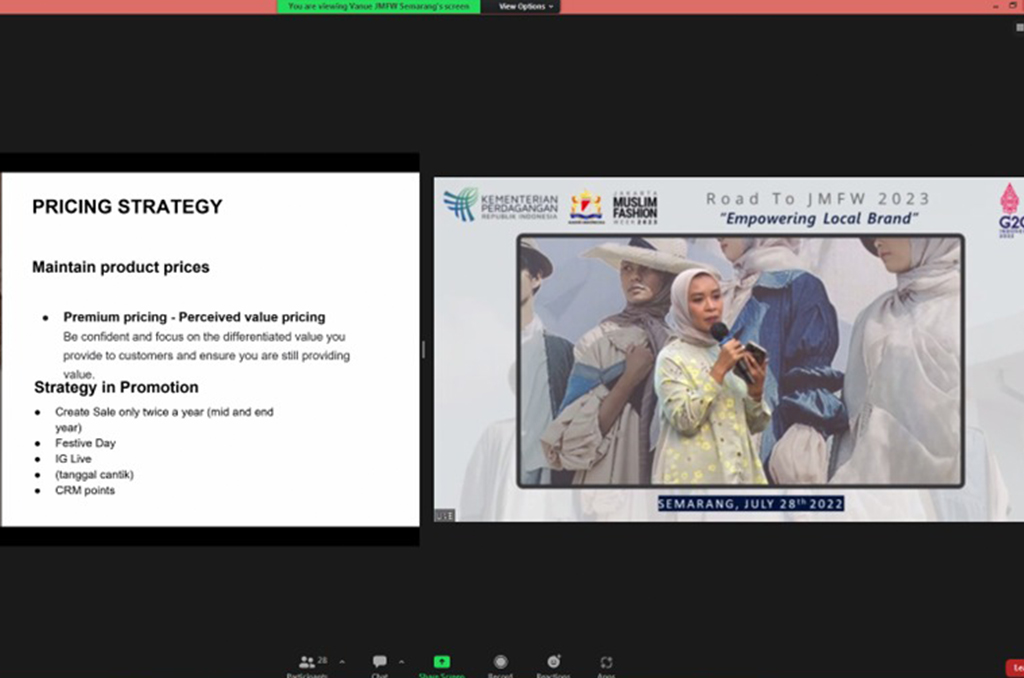Click the Strategy in Promotion heading
This screenshot has width=1024, height=678.
pyautogui.click(x=116, y=387)
